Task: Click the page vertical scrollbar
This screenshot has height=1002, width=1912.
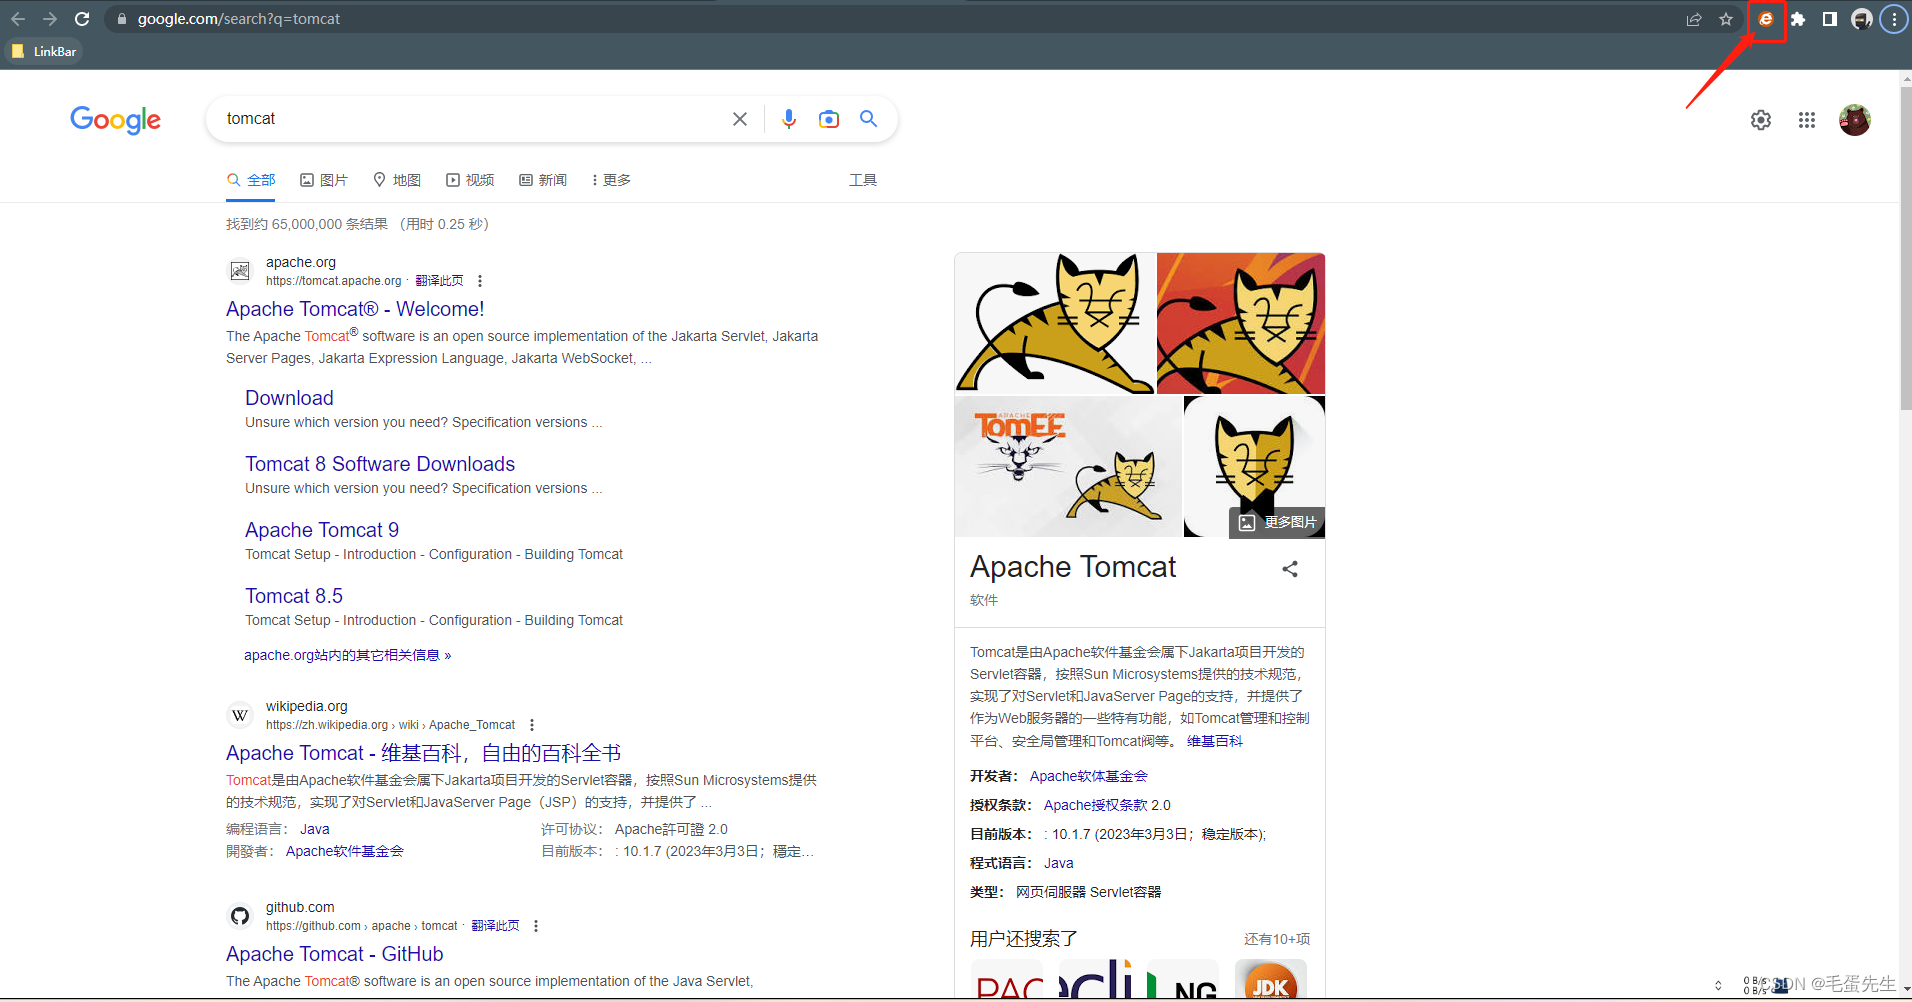Action: [x=1905, y=250]
